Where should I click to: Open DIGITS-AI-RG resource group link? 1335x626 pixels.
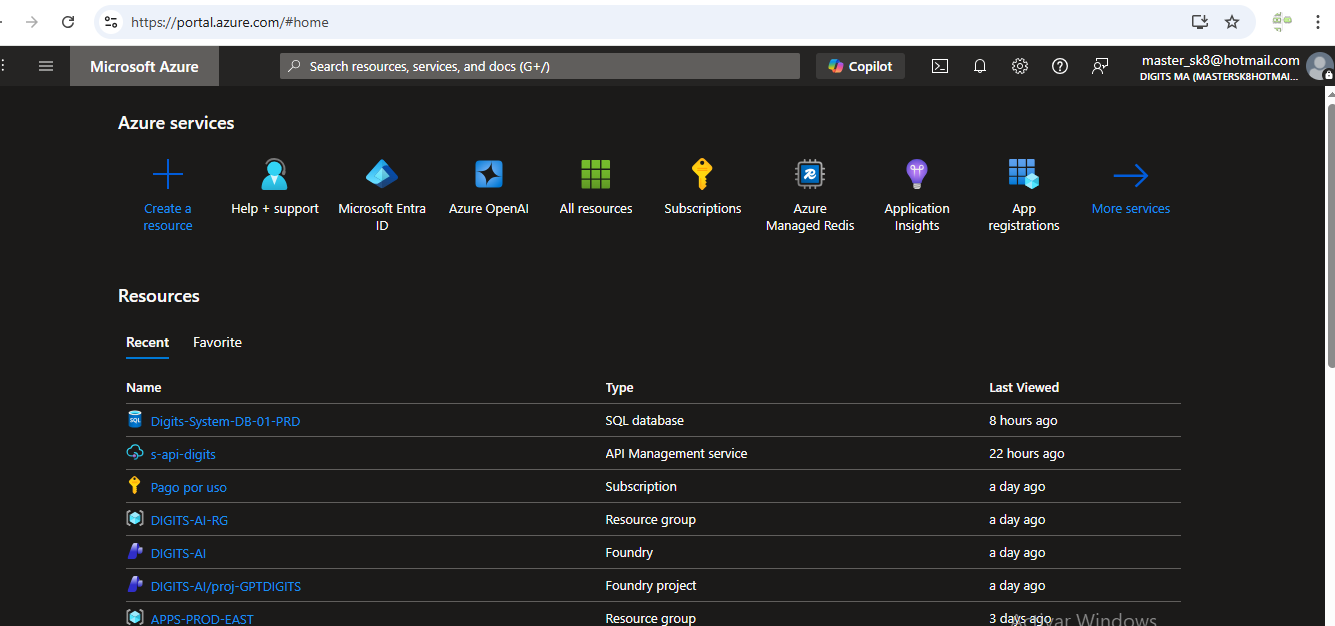pos(189,520)
